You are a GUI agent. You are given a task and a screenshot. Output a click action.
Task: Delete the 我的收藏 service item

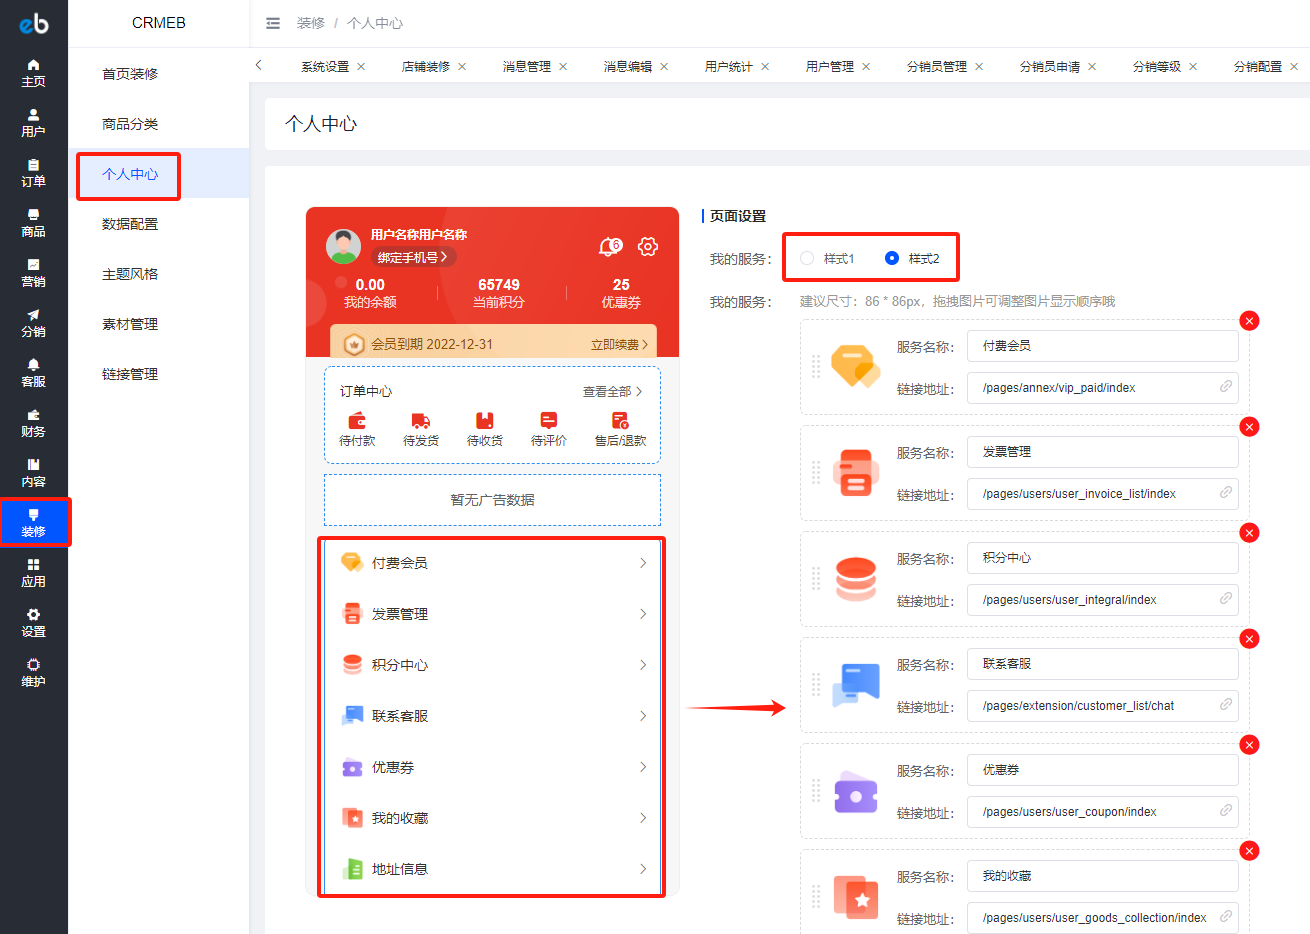pyautogui.click(x=1249, y=851)
